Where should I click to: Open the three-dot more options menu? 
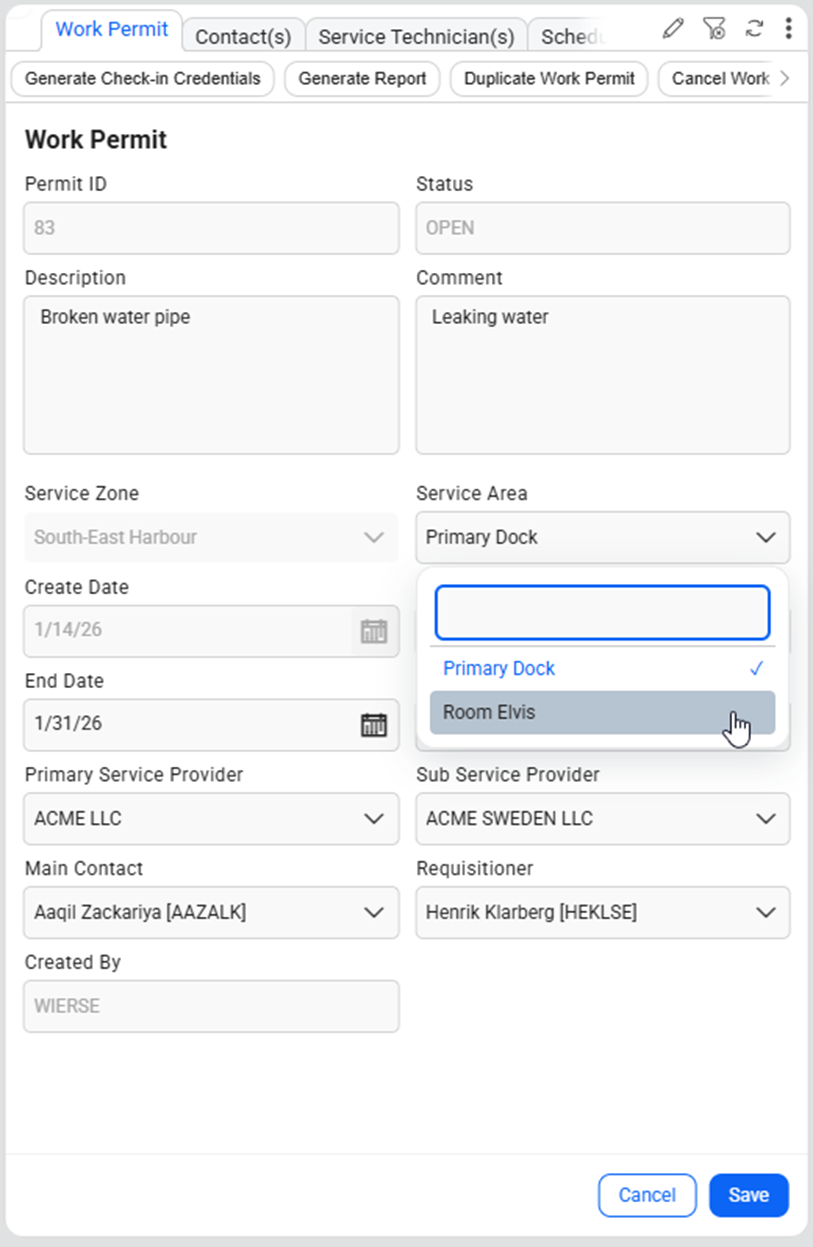pos(789,28)
